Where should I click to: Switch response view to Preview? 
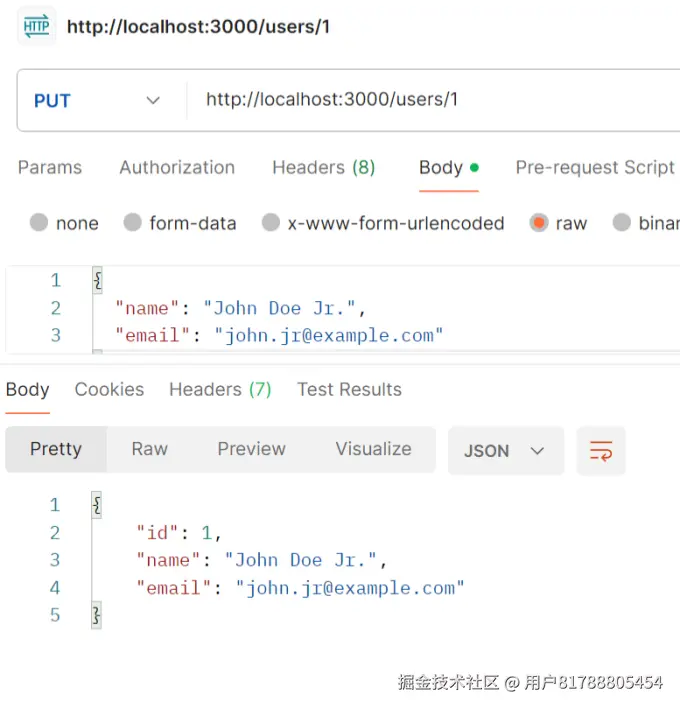click(252, 449)
